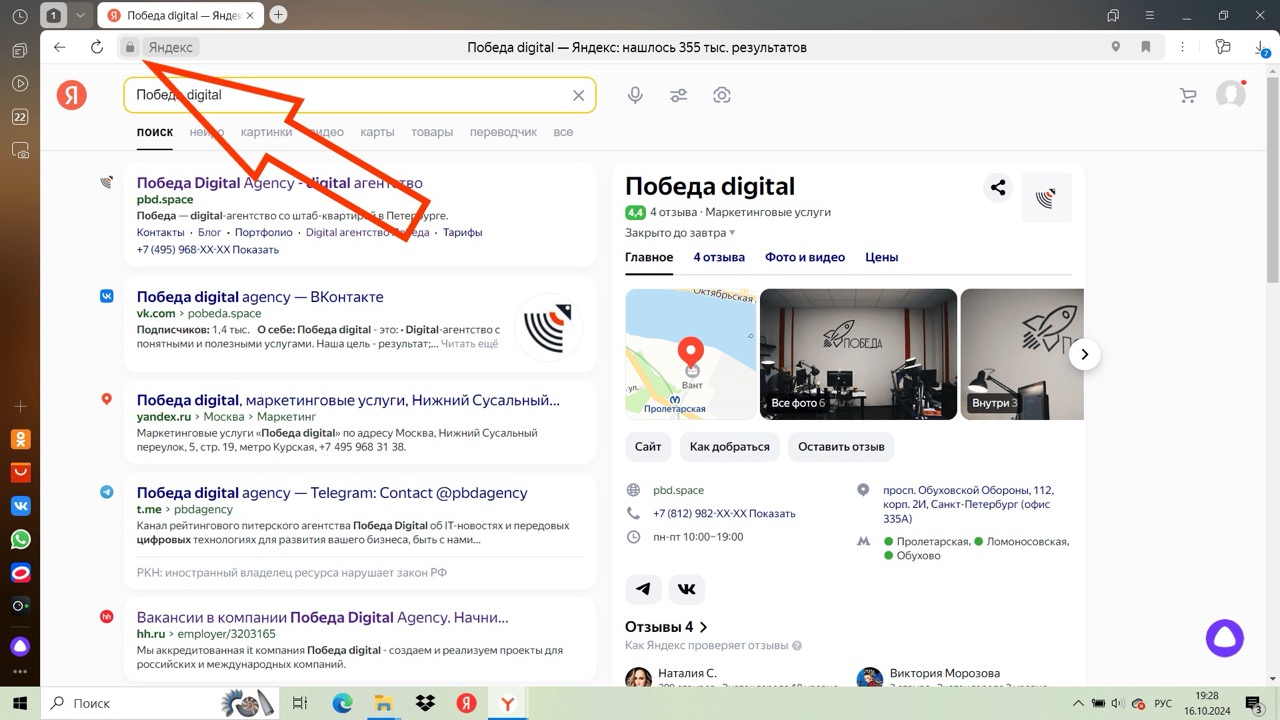Open the company VK icon button
Viewport: 1280px width, 720px height.
tap(687, 589)
